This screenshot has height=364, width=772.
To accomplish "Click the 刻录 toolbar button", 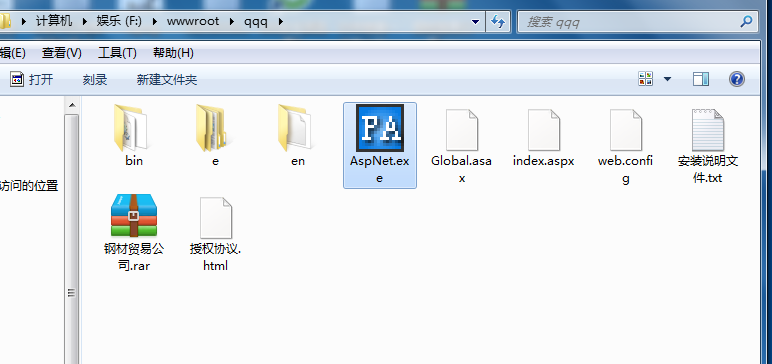I will 95,79.
